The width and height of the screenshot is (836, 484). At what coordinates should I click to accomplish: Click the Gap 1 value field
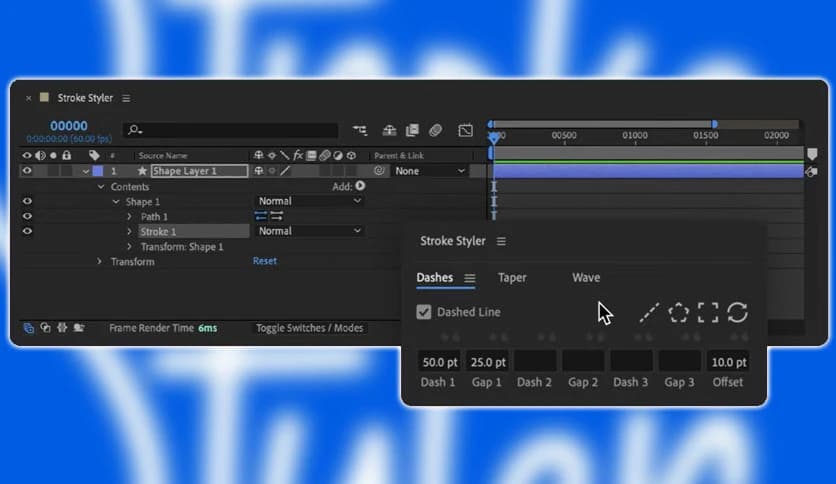[487, 362]
